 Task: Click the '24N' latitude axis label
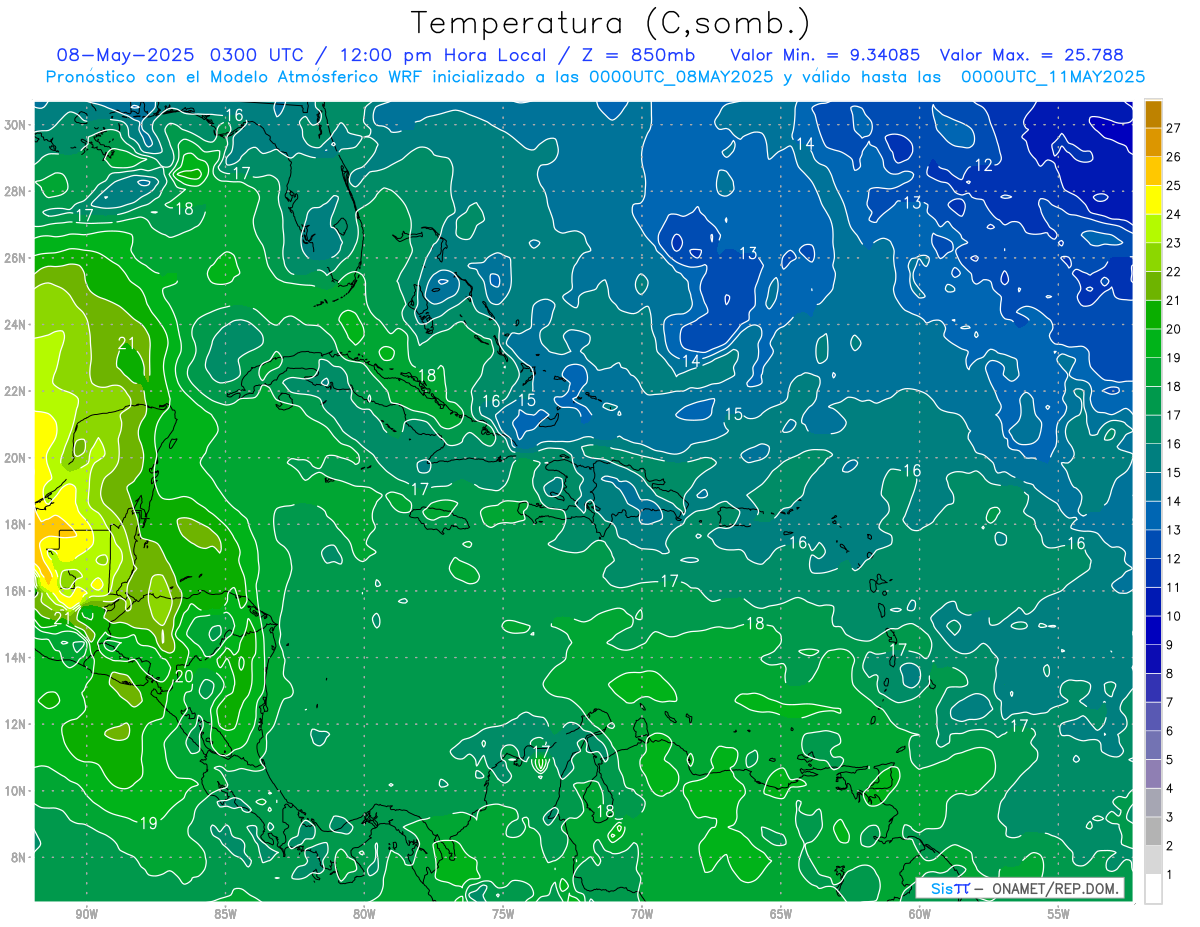pyautogui.click(x=16, y=325)
